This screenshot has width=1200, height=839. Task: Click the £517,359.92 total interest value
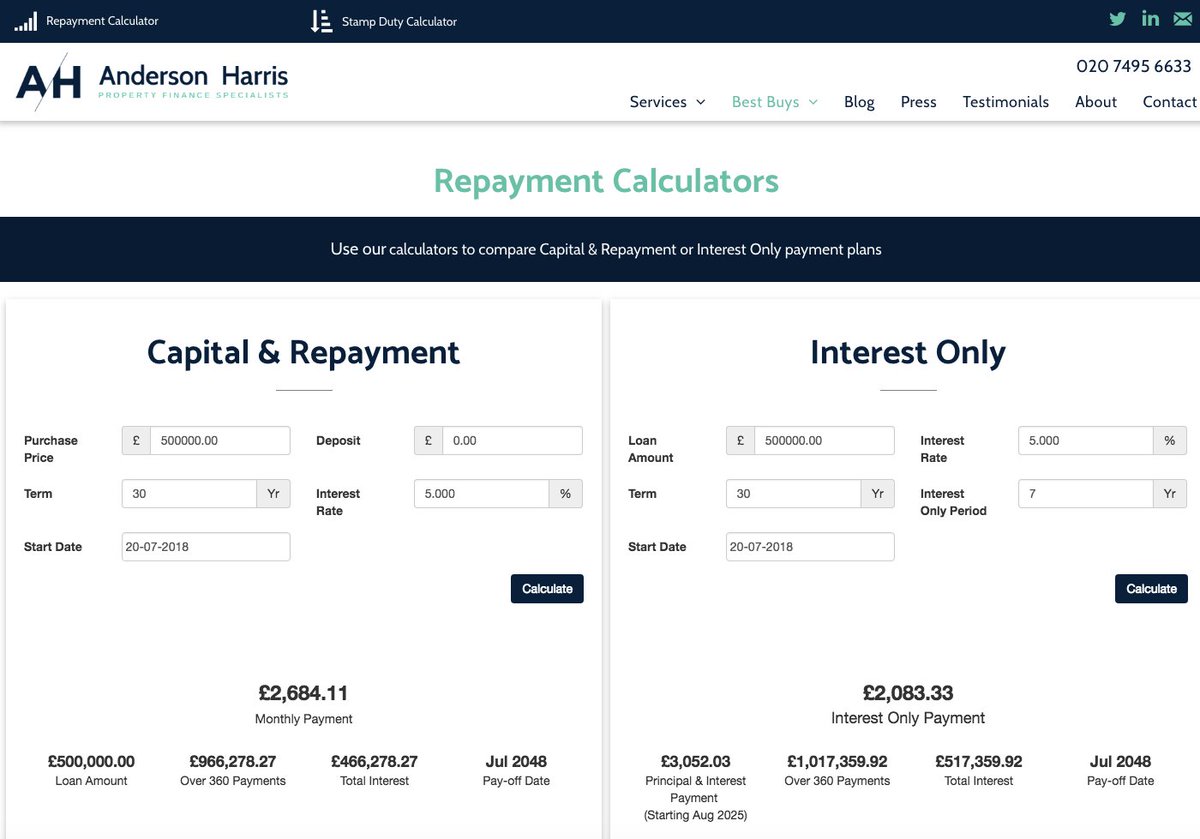(x=978, y=762)
